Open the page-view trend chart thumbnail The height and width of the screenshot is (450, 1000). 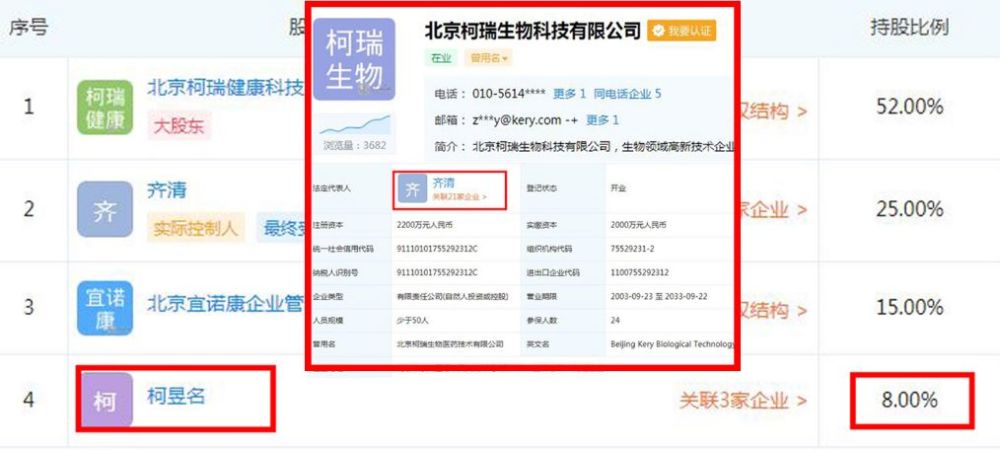pos(355,124)
